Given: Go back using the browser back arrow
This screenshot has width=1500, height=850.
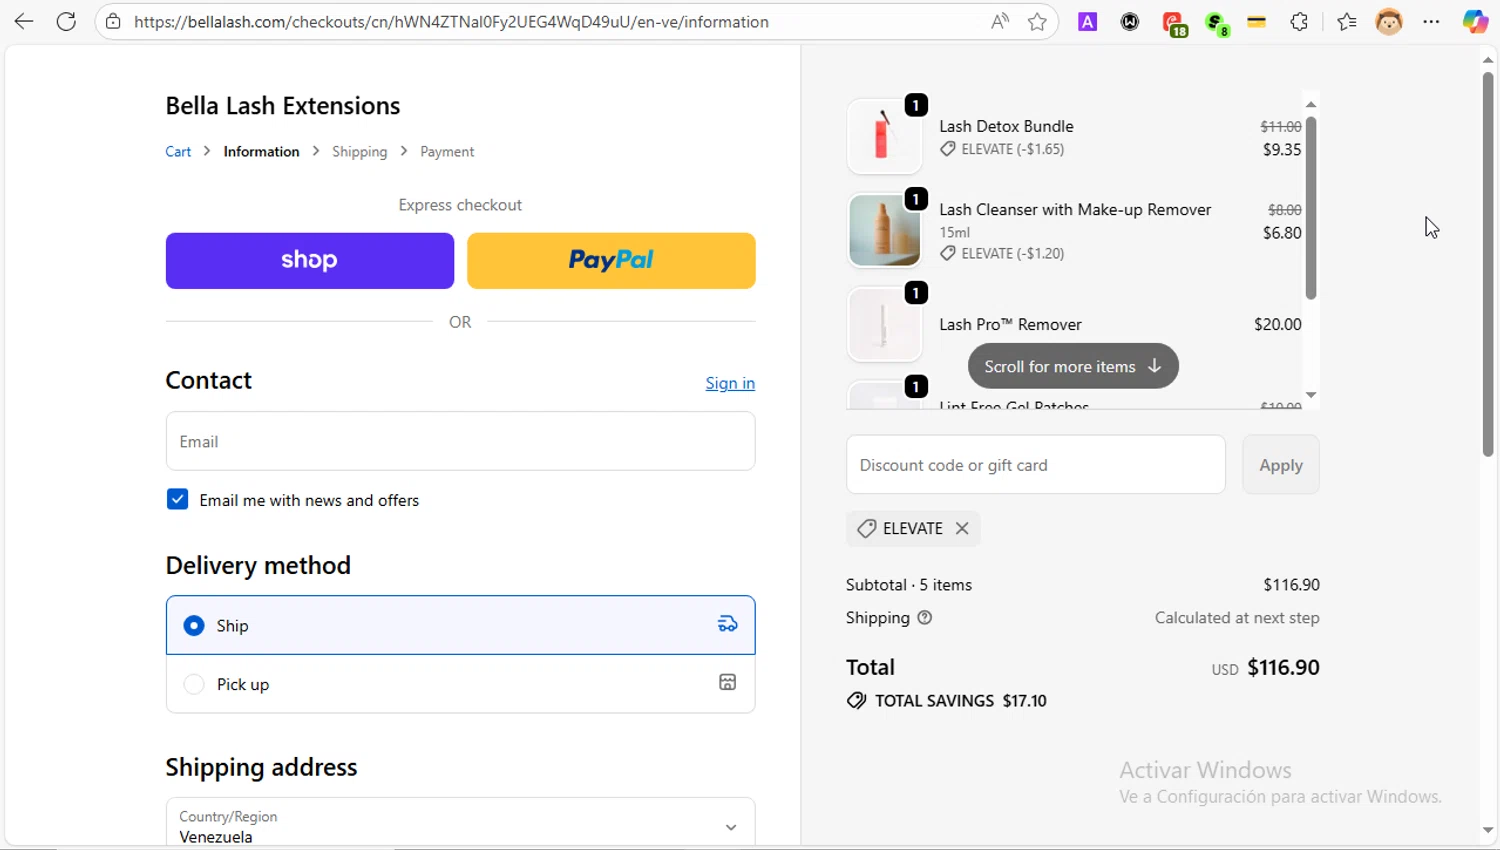Looking at the screenshot, I should (x=23, y=21).
